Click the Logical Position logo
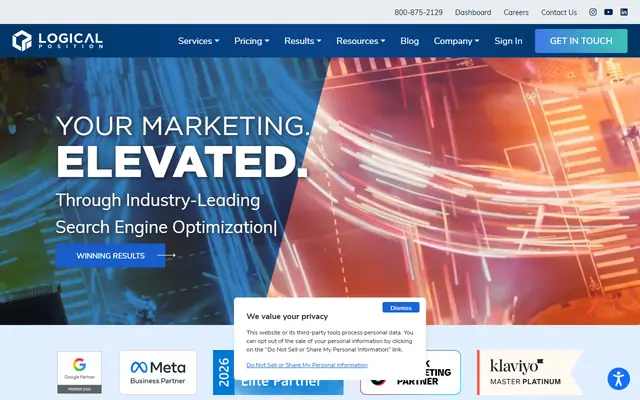The image size is (640, 400). (x=57, y=40)
